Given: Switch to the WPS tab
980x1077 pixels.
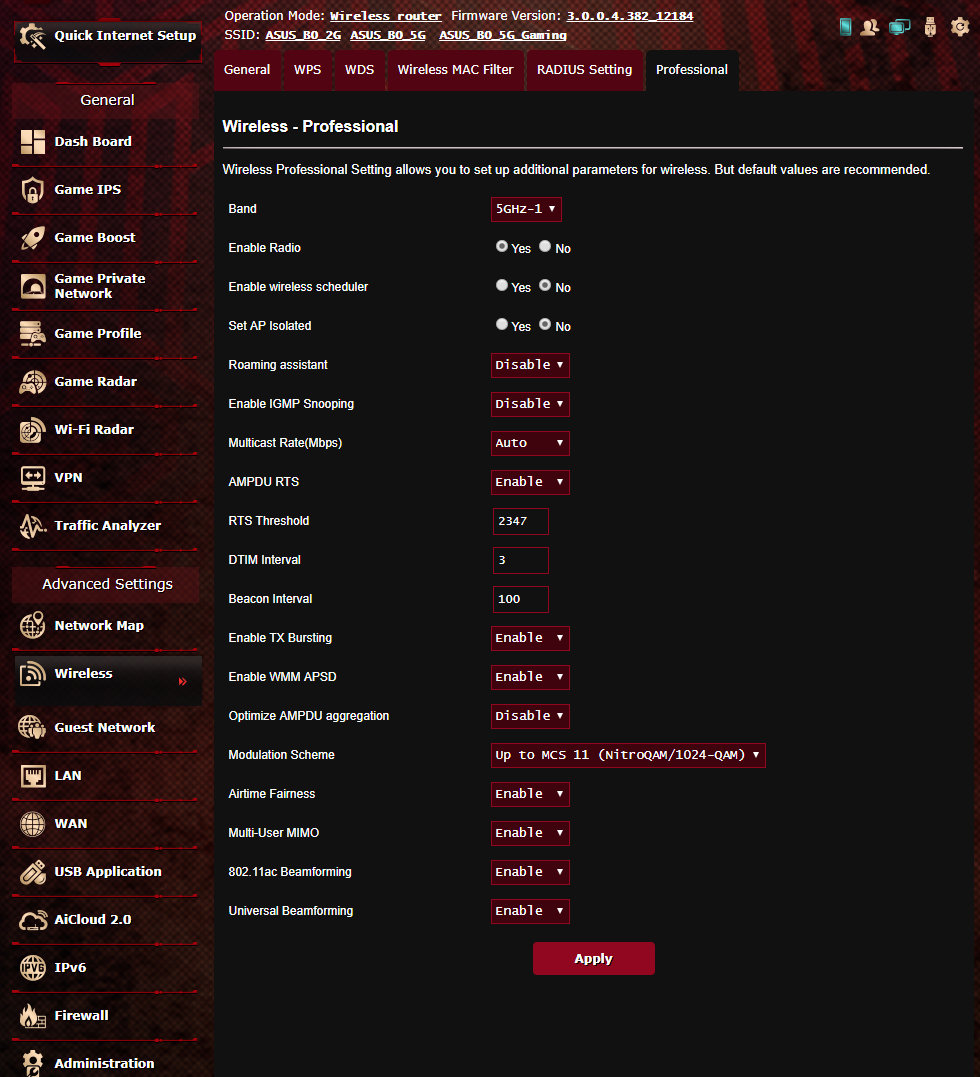Looking at the screenshot, I should (307, 70).
